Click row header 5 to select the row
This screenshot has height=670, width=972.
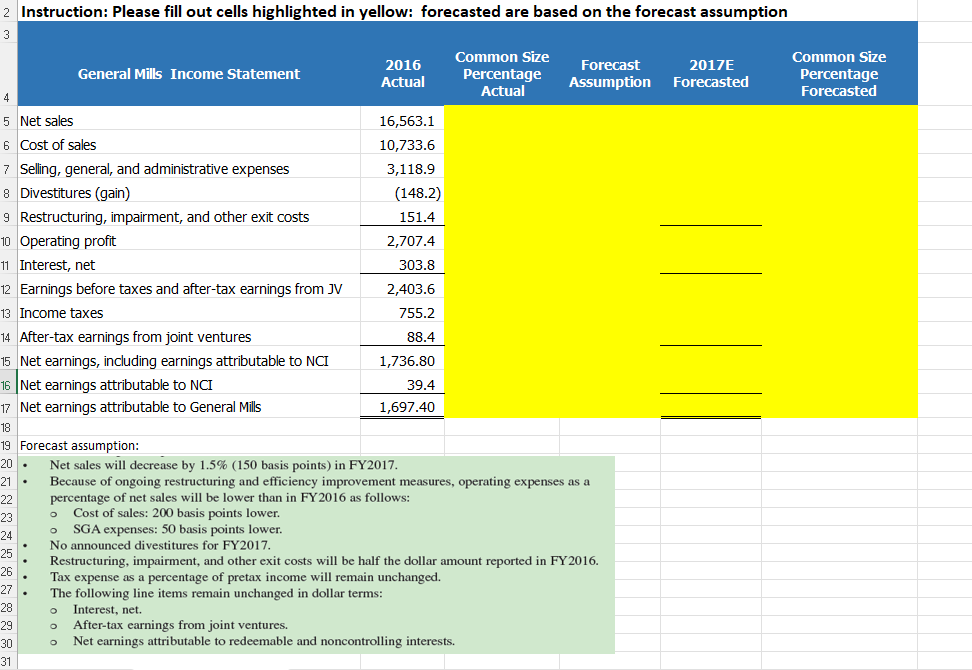click(9, 120)
